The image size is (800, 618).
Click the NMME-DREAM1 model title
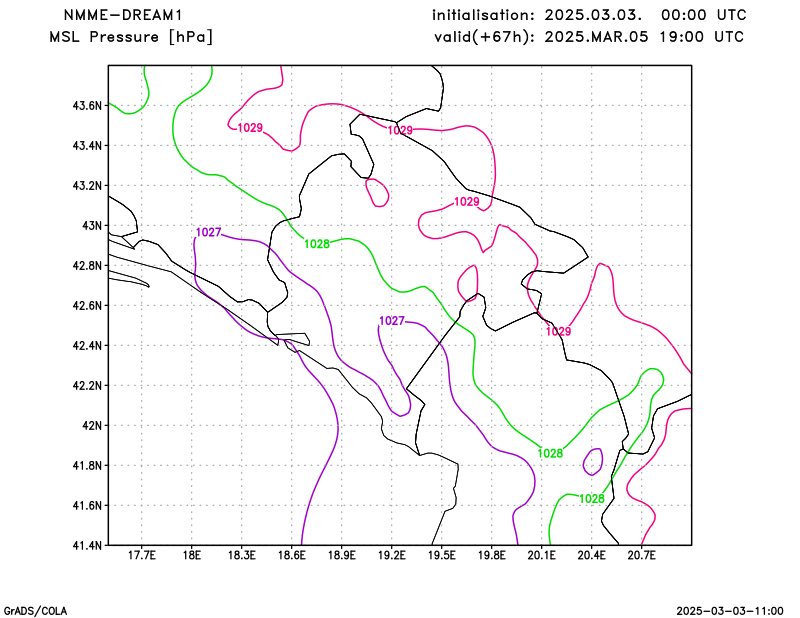coord(123,15)
